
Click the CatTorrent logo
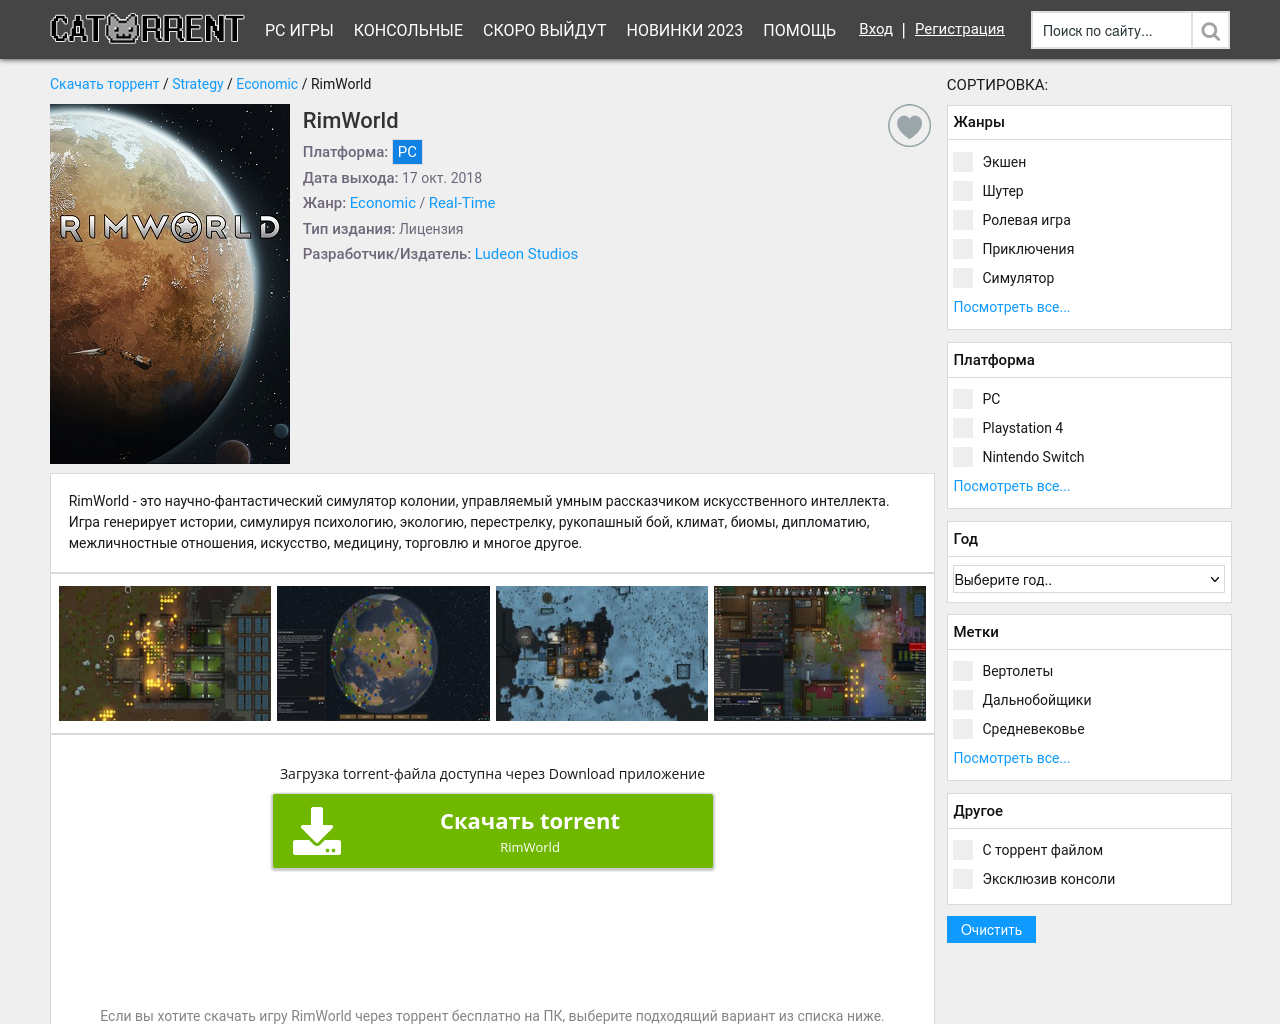(147, 29)
